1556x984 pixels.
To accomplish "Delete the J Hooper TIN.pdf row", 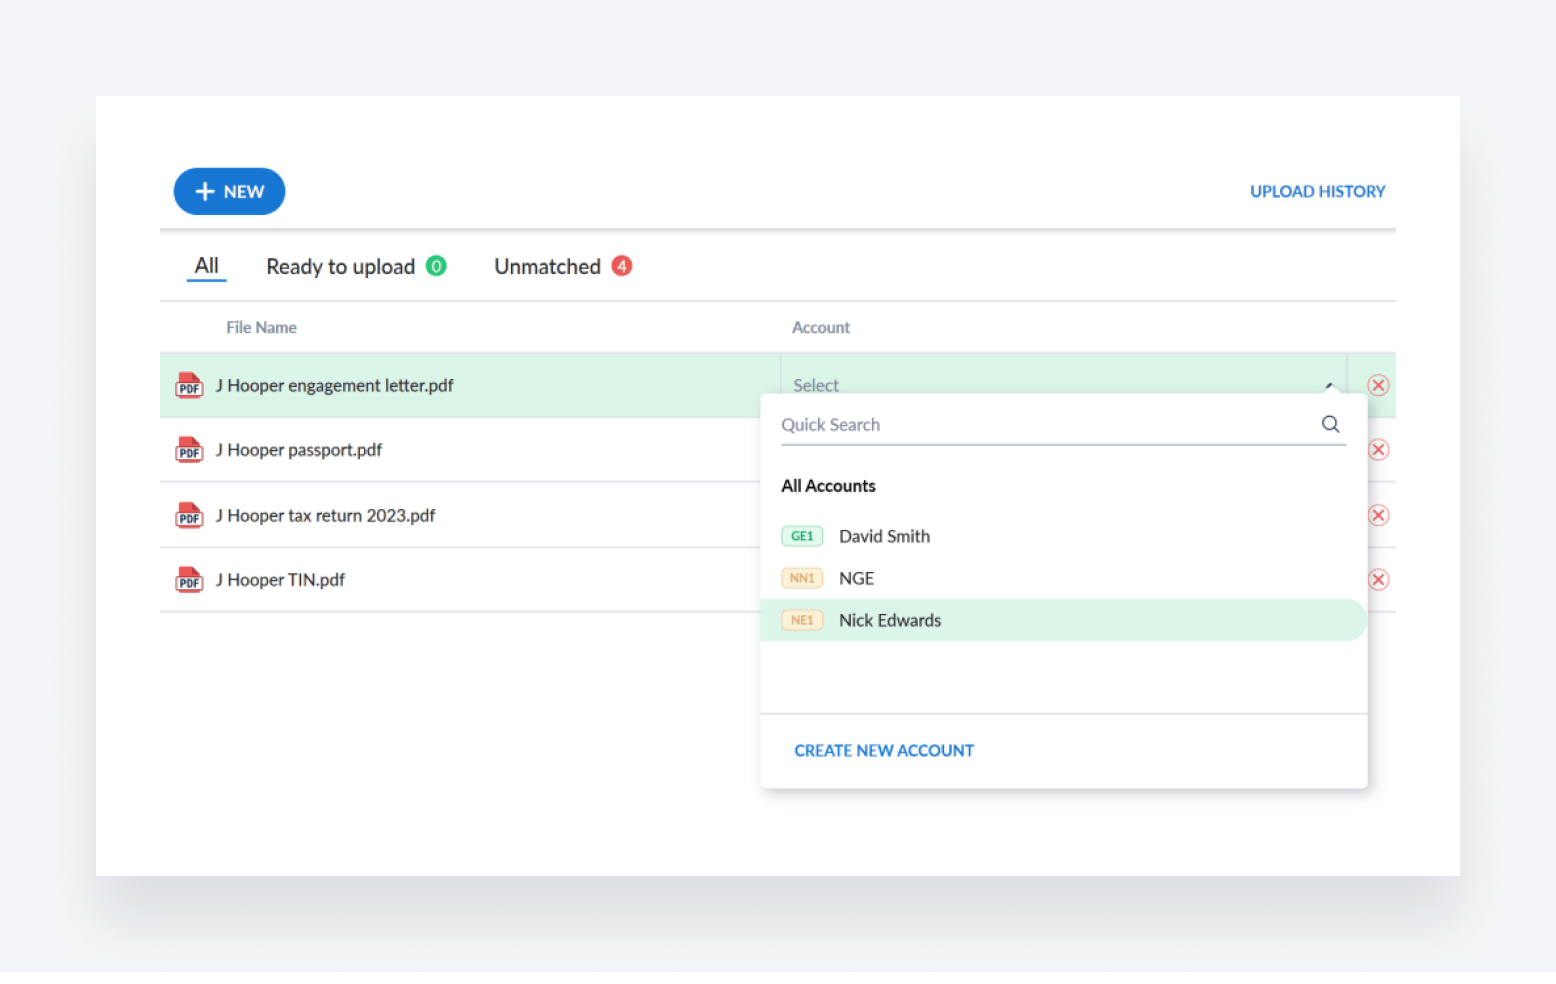I will click(1378, 580).
